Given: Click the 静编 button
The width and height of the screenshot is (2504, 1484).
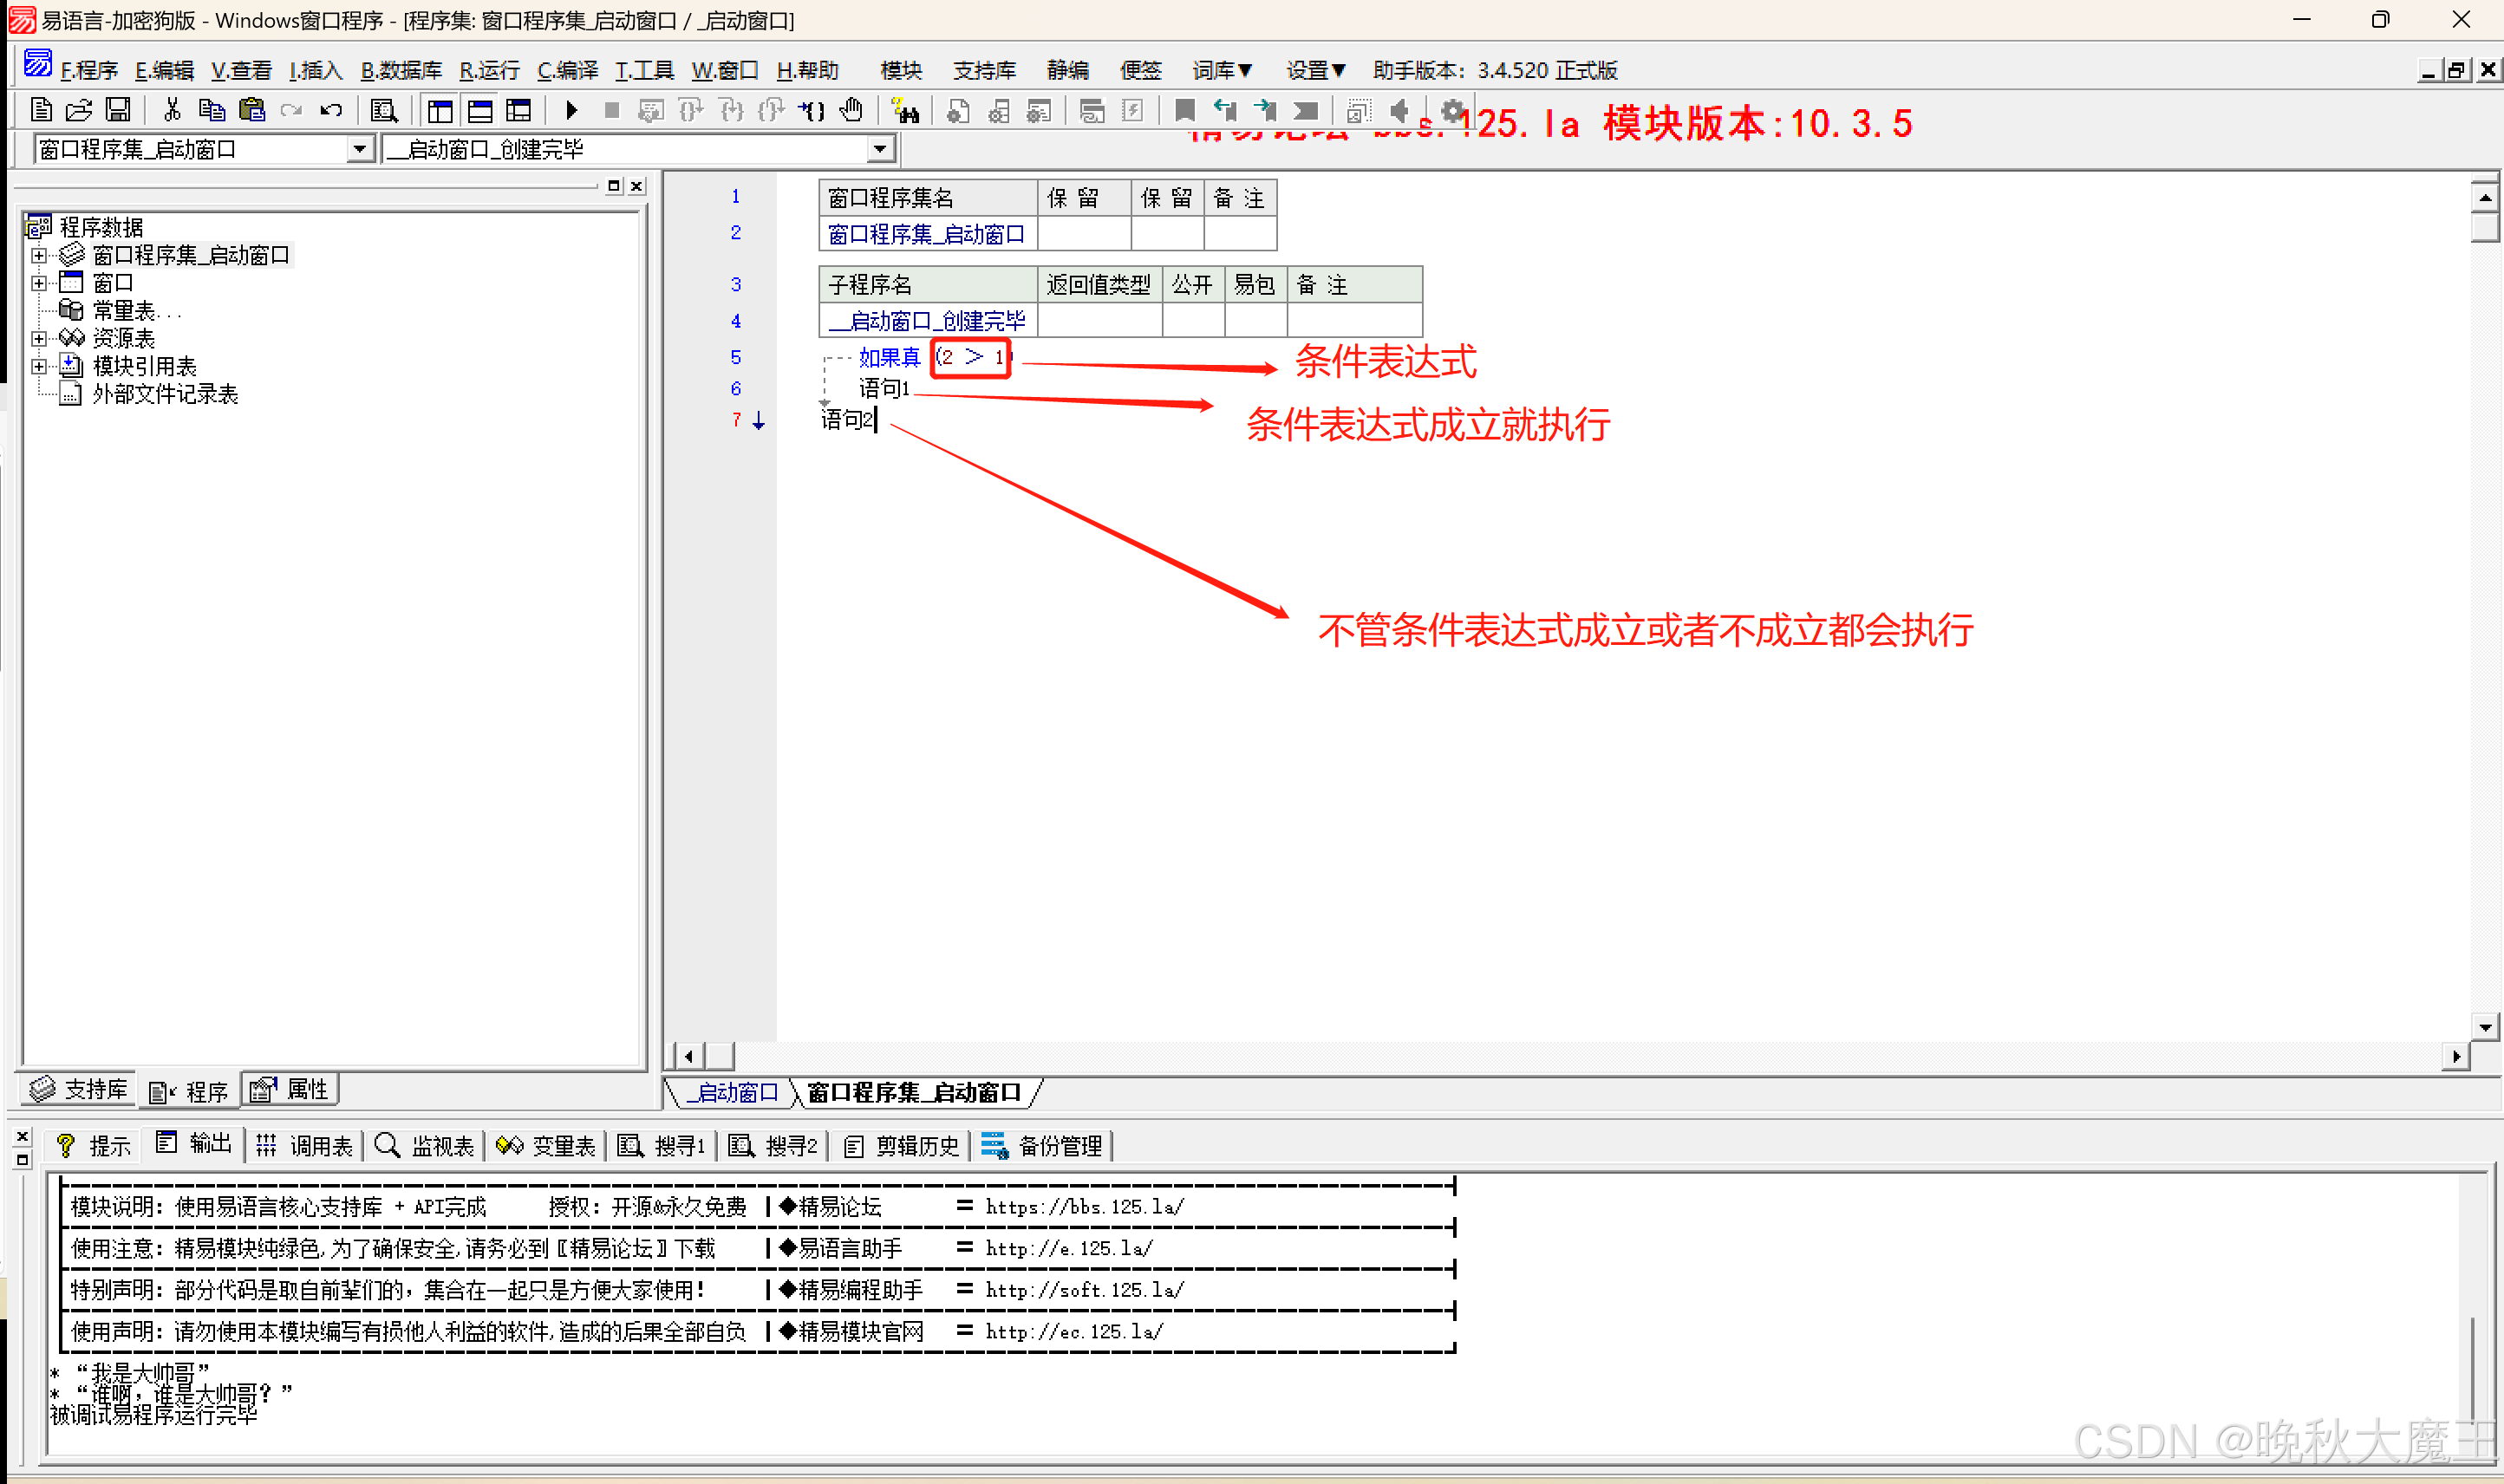Looking at the screenshot, I should pos(1068,70).
